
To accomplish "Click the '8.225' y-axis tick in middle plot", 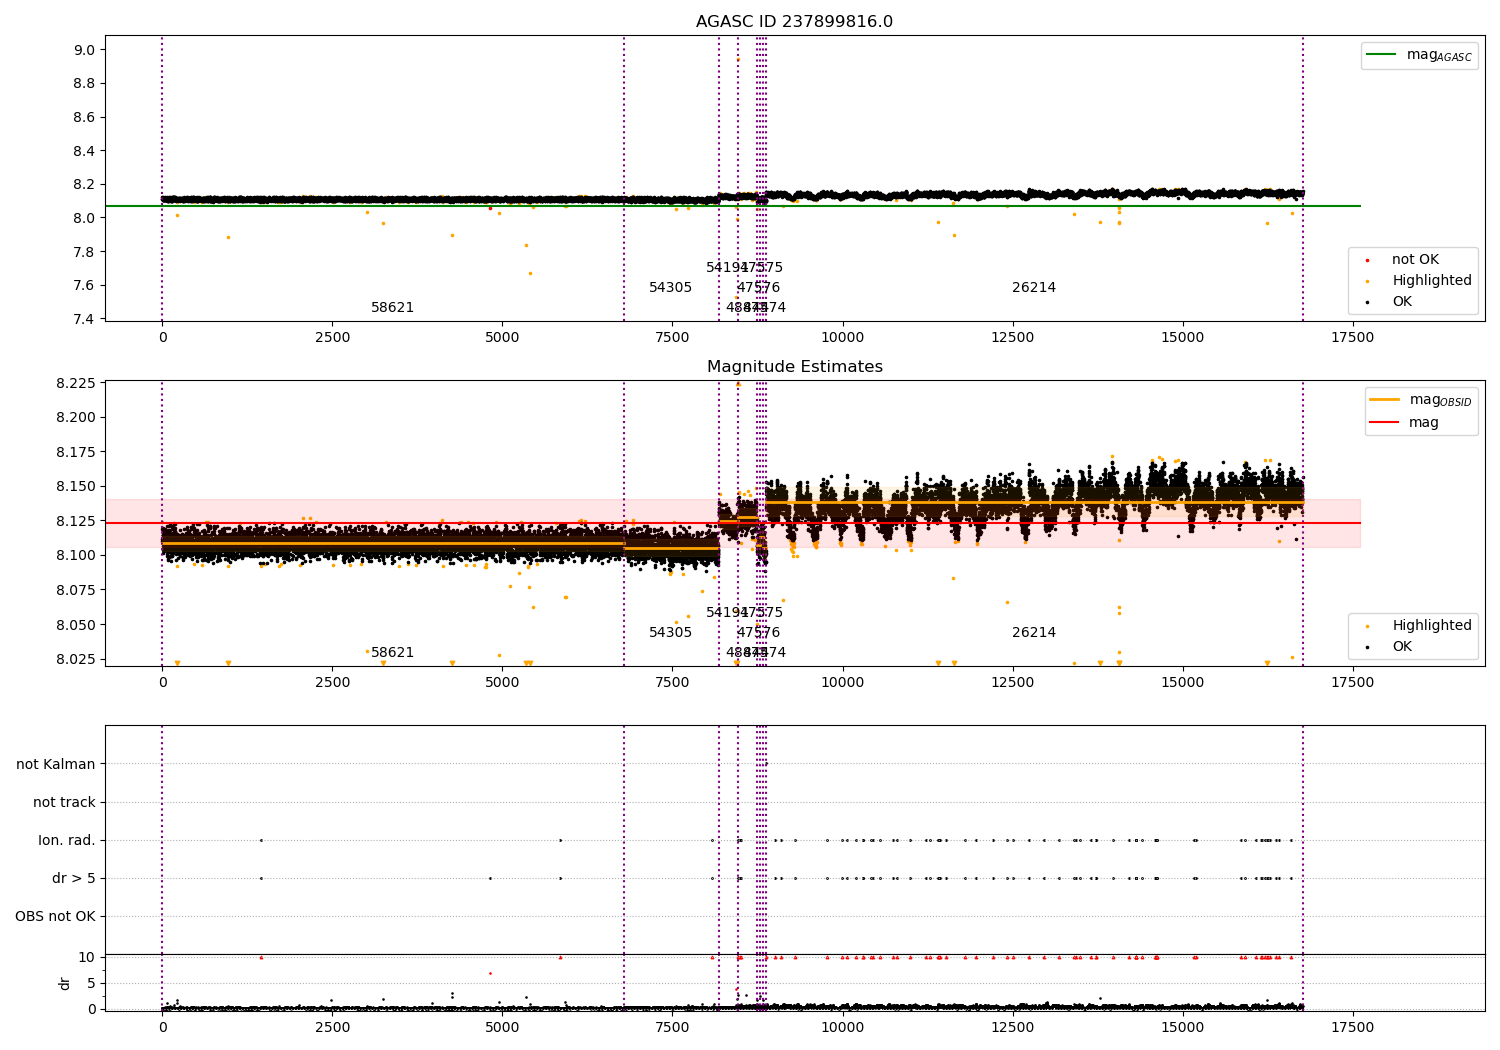I will click(77, 383).
